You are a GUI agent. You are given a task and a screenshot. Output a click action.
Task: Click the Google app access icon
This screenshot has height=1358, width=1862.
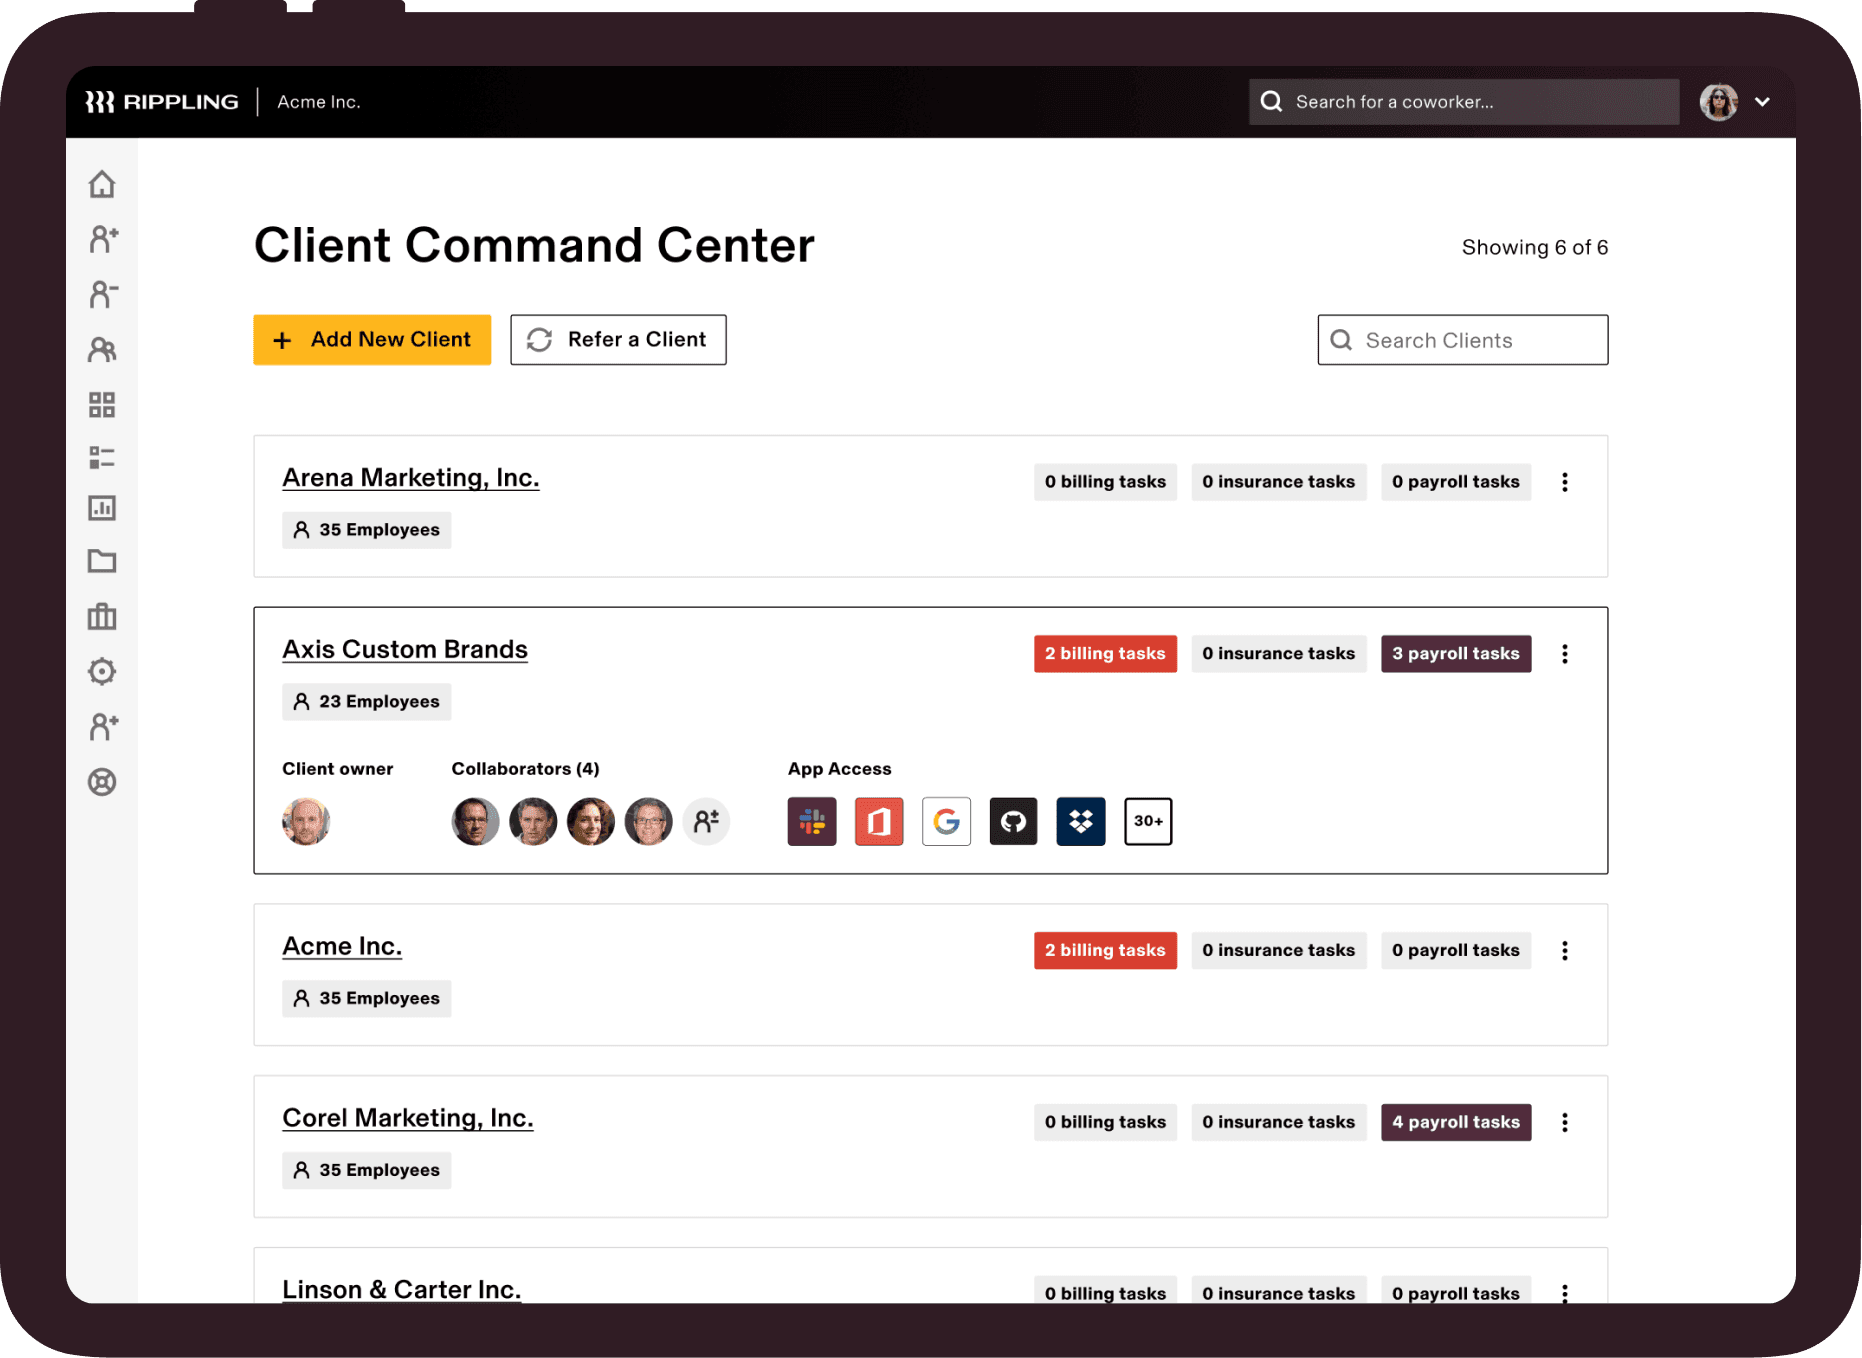[x=946, y=821]
